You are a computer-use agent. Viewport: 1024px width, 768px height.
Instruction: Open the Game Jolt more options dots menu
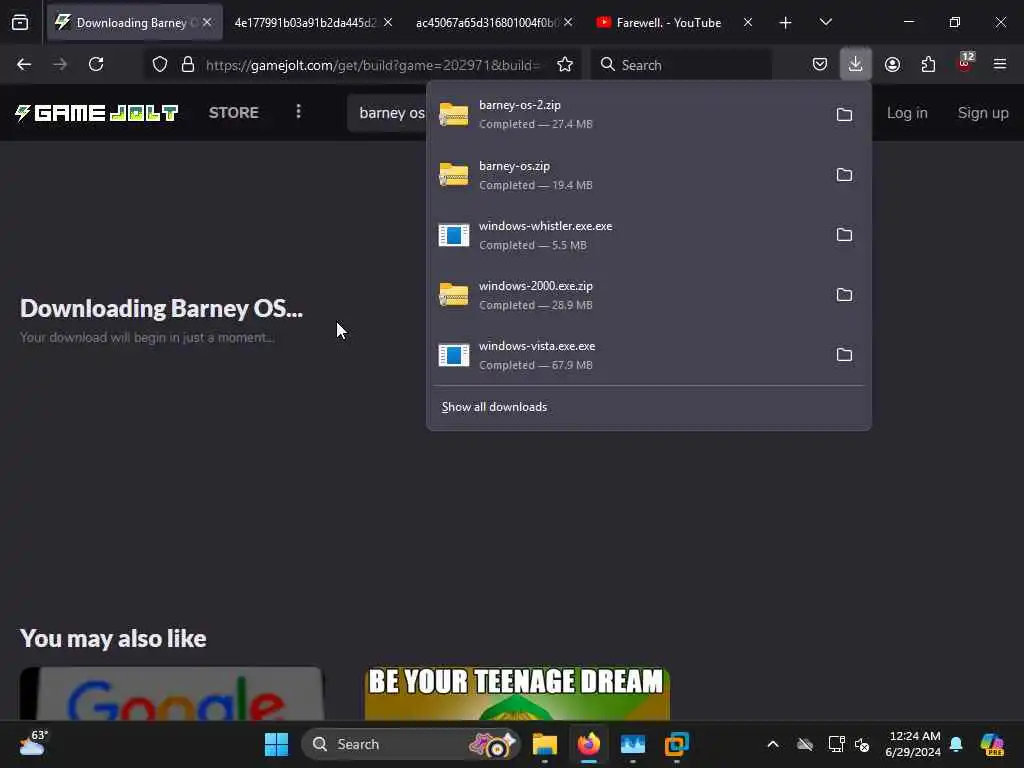pyautogui.click(x=298, y=112)
